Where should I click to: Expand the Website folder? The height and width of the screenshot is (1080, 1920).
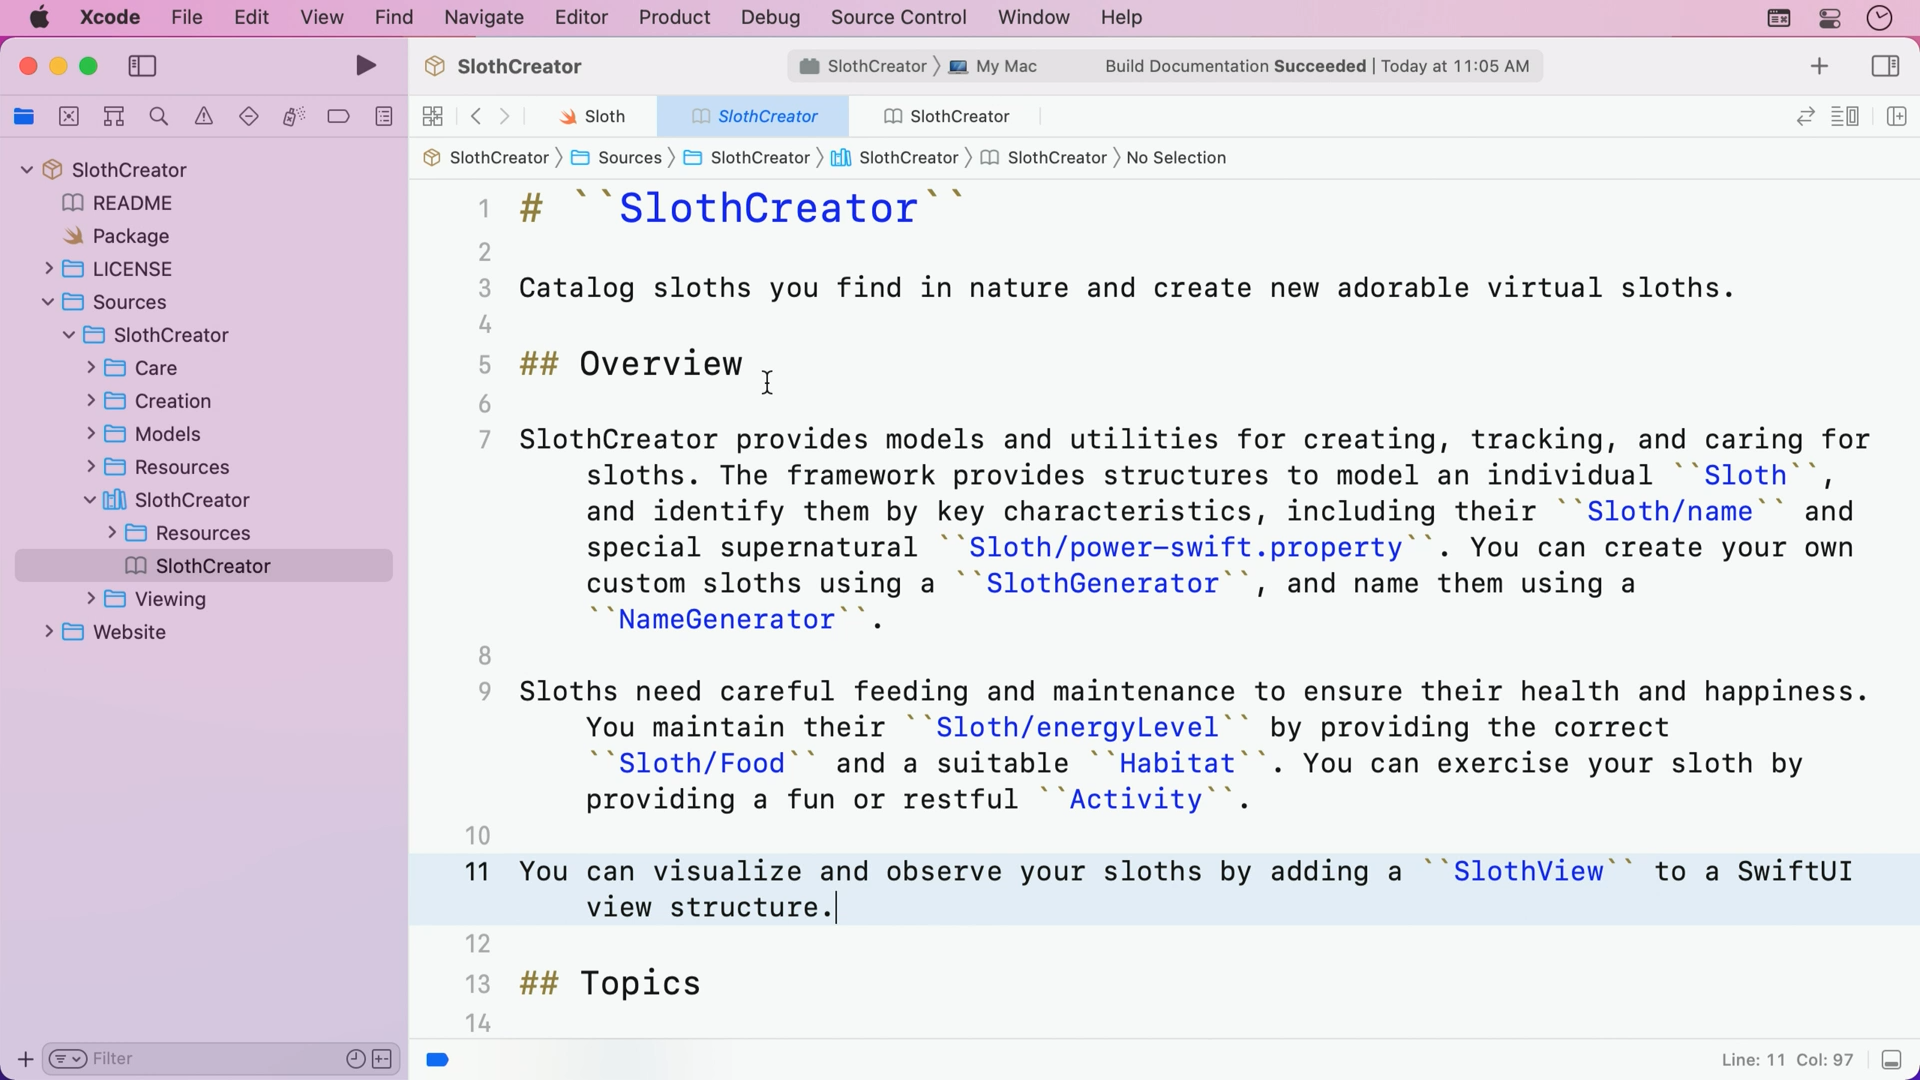[x=48, y=632]
